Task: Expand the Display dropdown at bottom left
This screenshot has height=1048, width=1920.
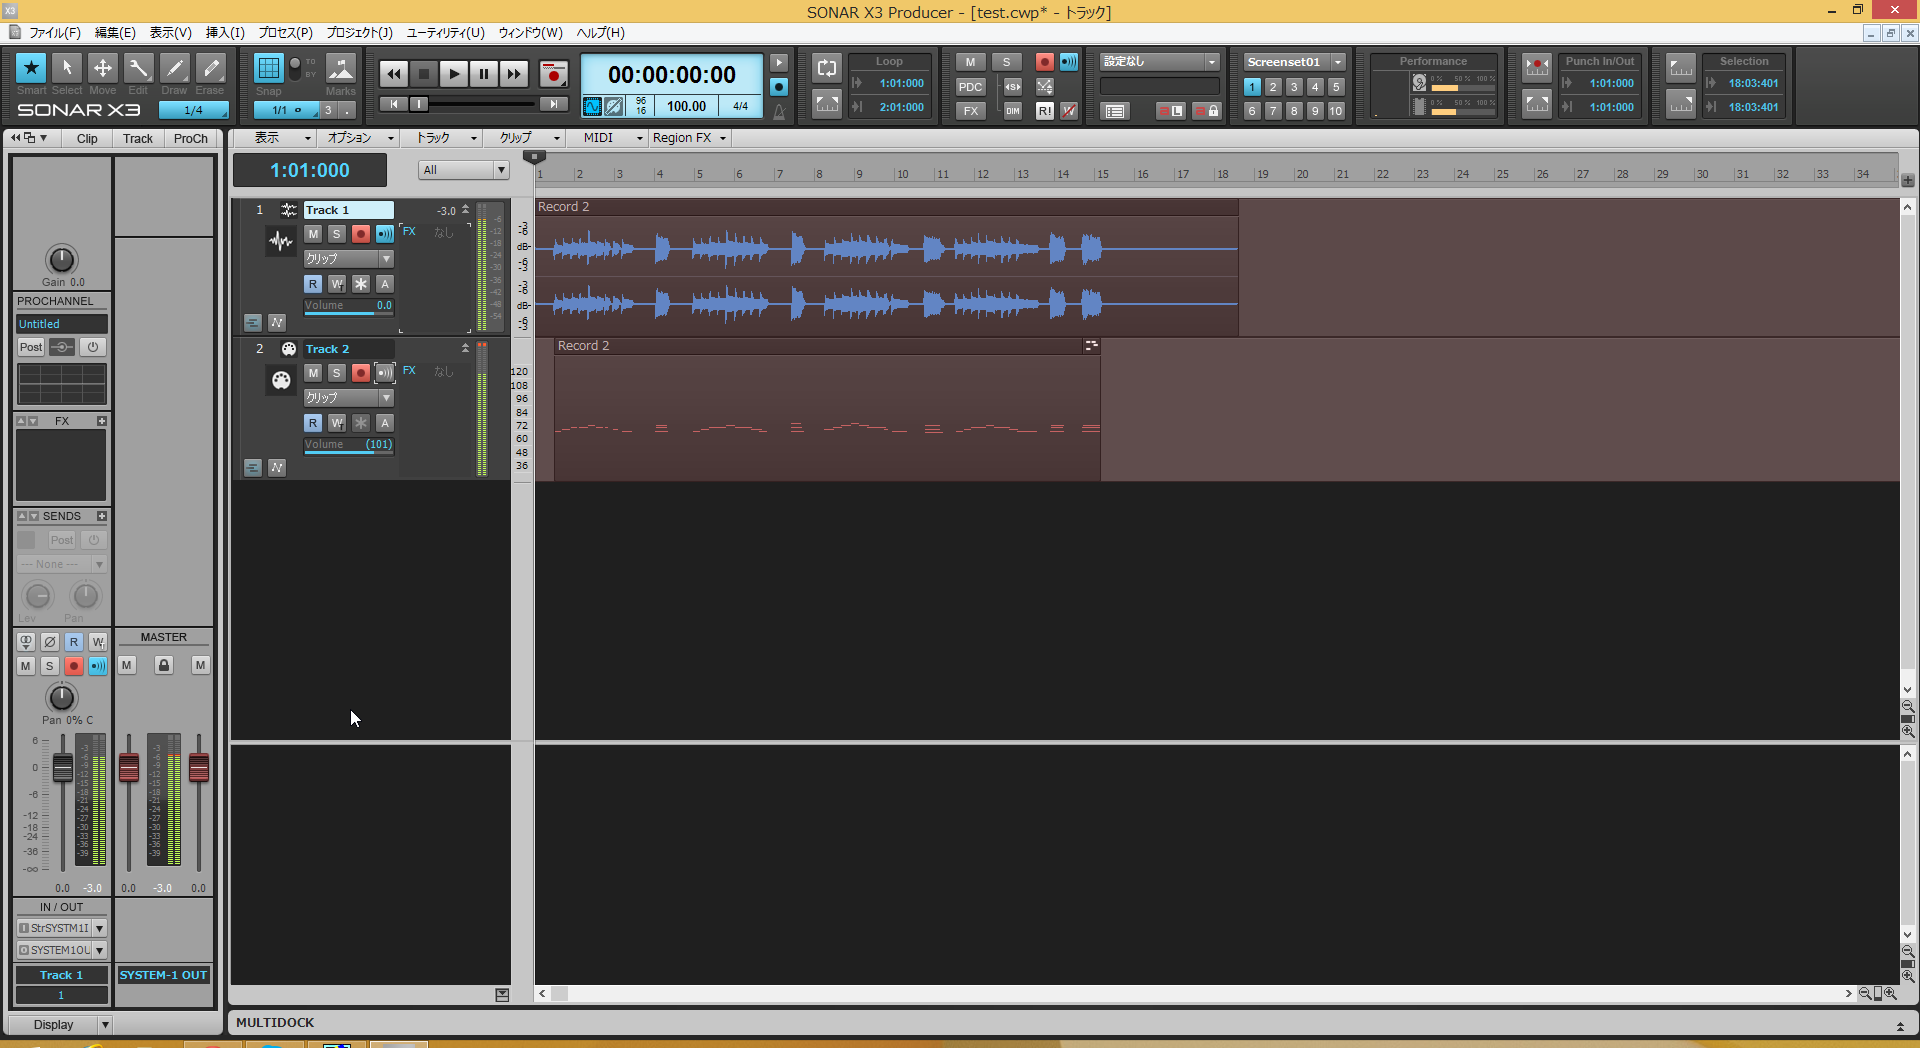Action: click(x=105, y=1024)
